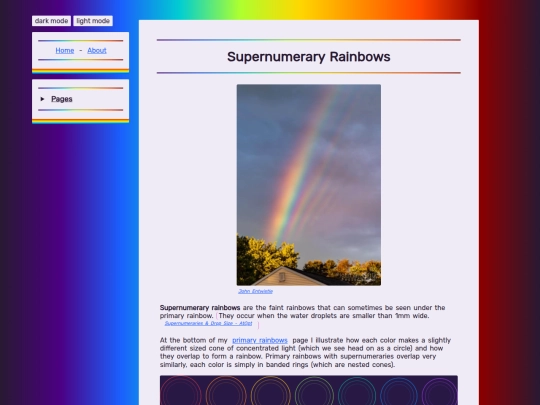Switch to light mode

pos(93,21)
